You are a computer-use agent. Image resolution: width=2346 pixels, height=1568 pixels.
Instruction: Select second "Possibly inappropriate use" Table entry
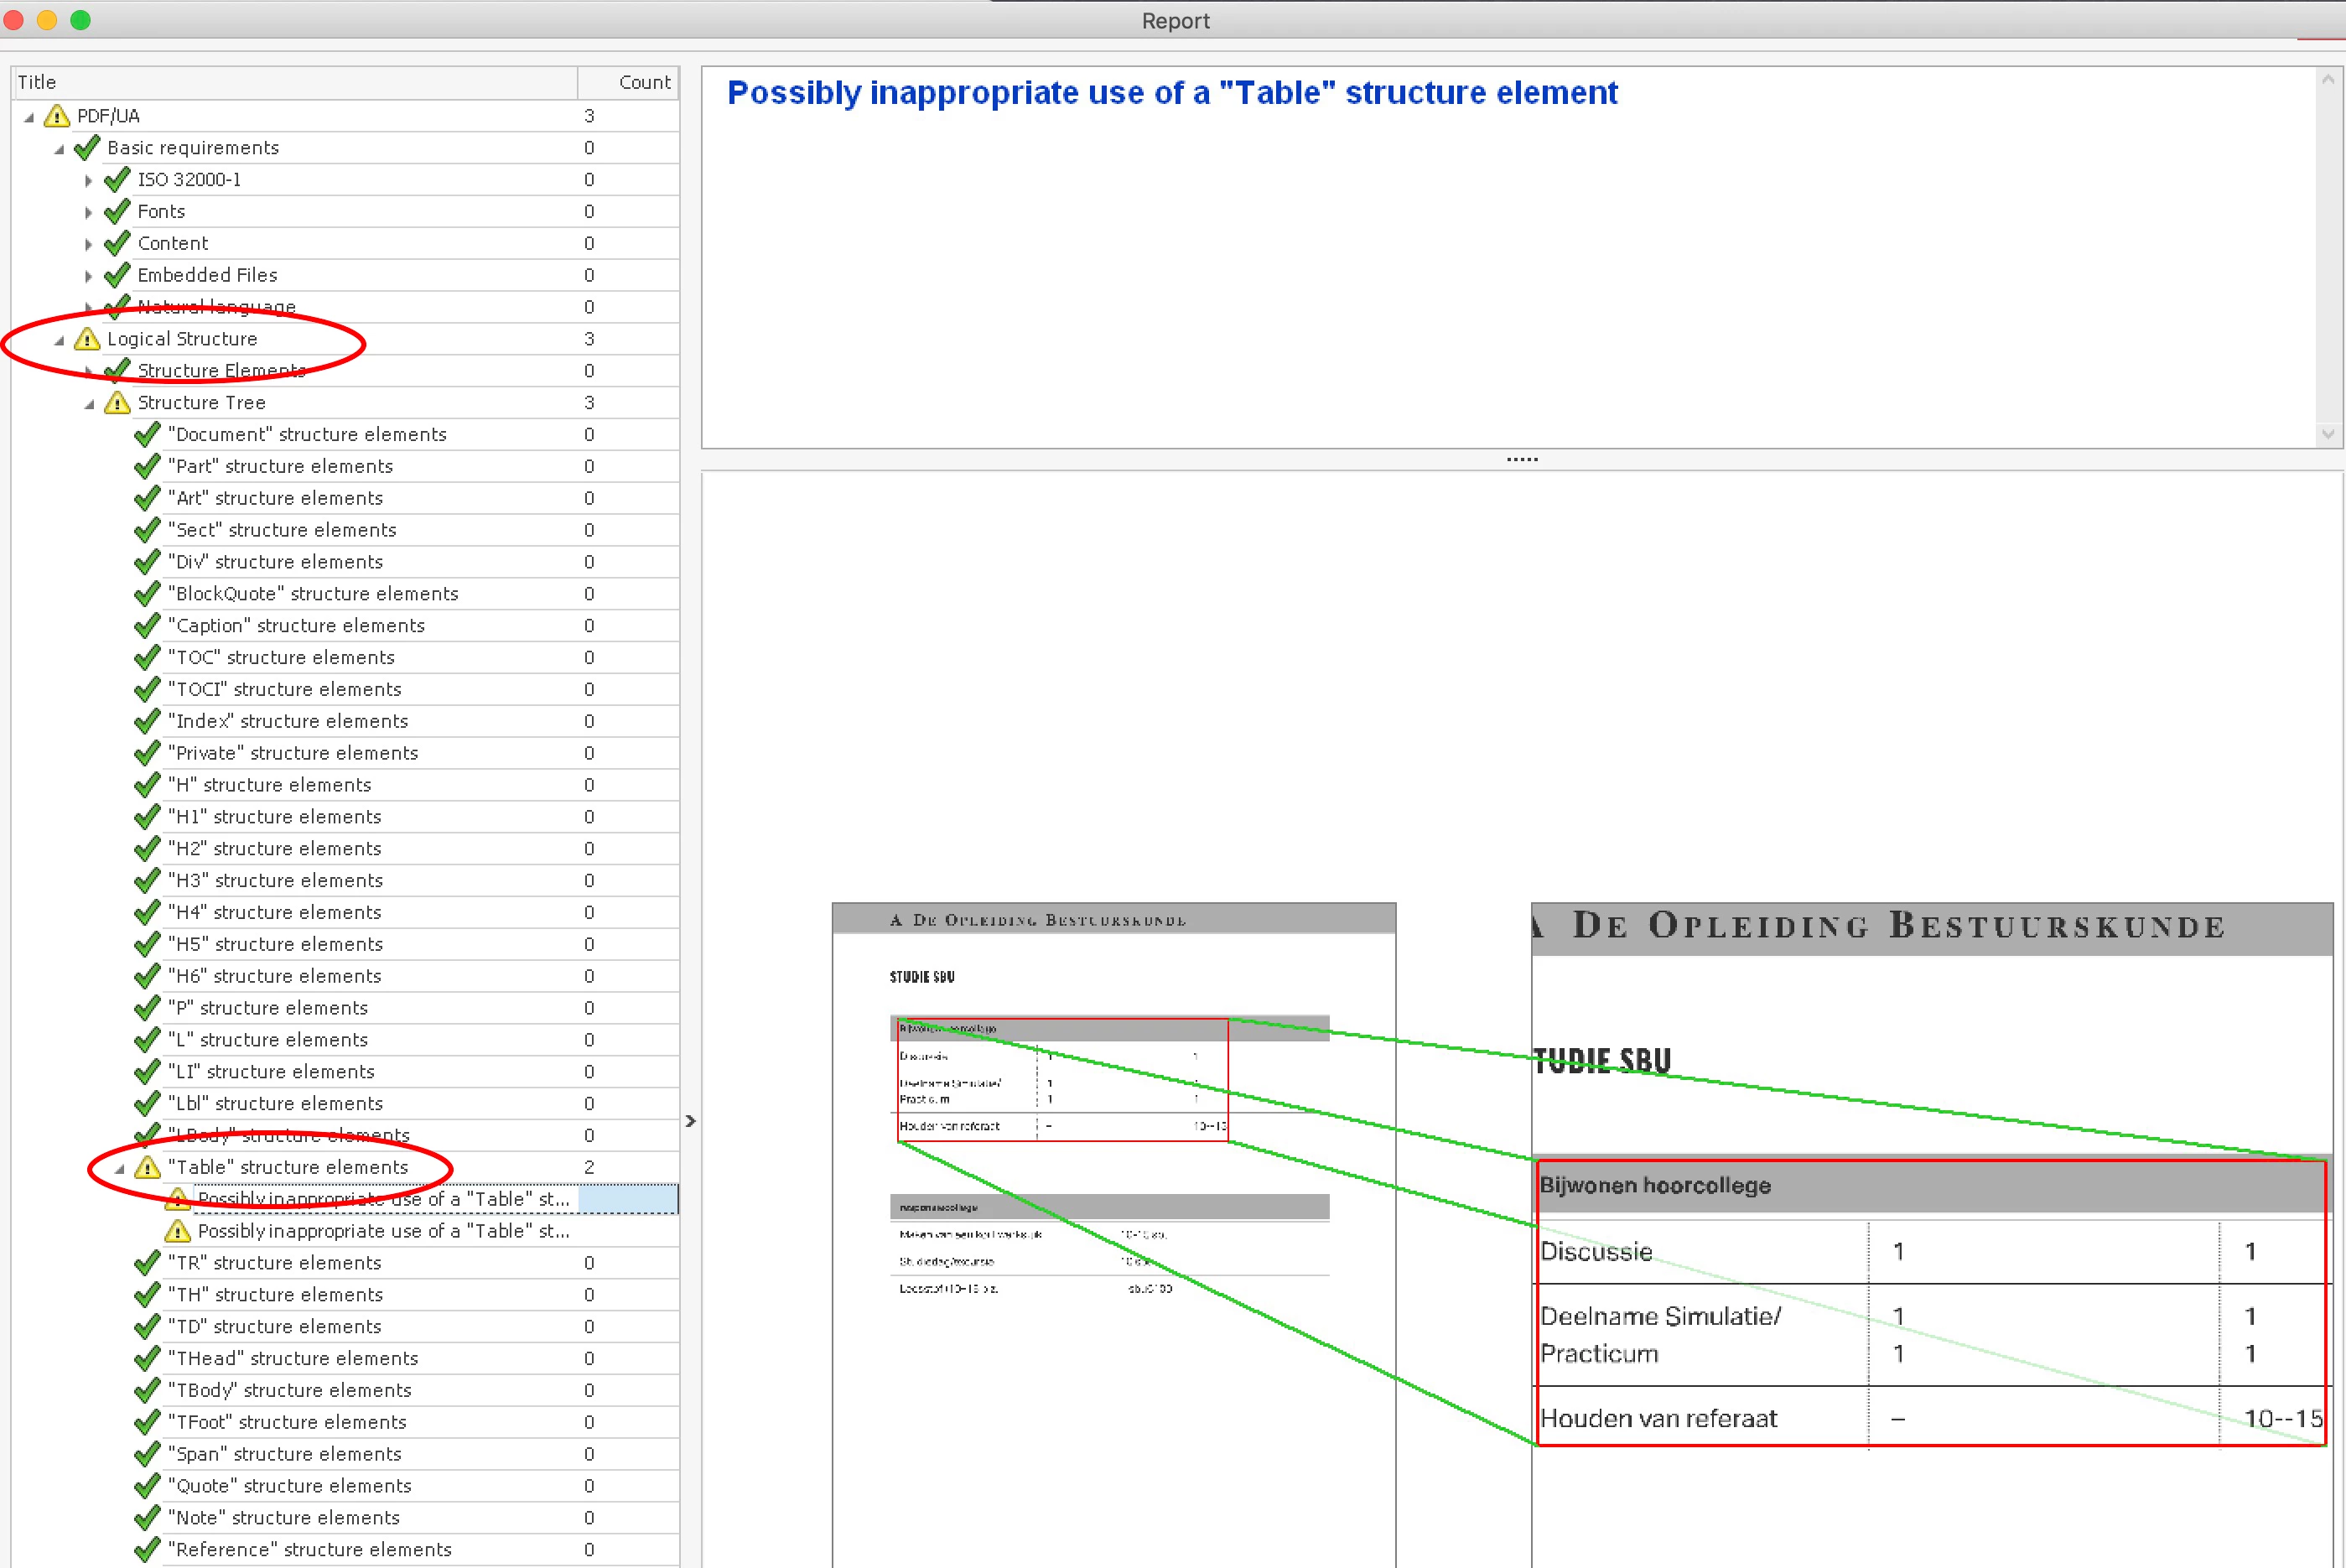tap(383, 1231)
